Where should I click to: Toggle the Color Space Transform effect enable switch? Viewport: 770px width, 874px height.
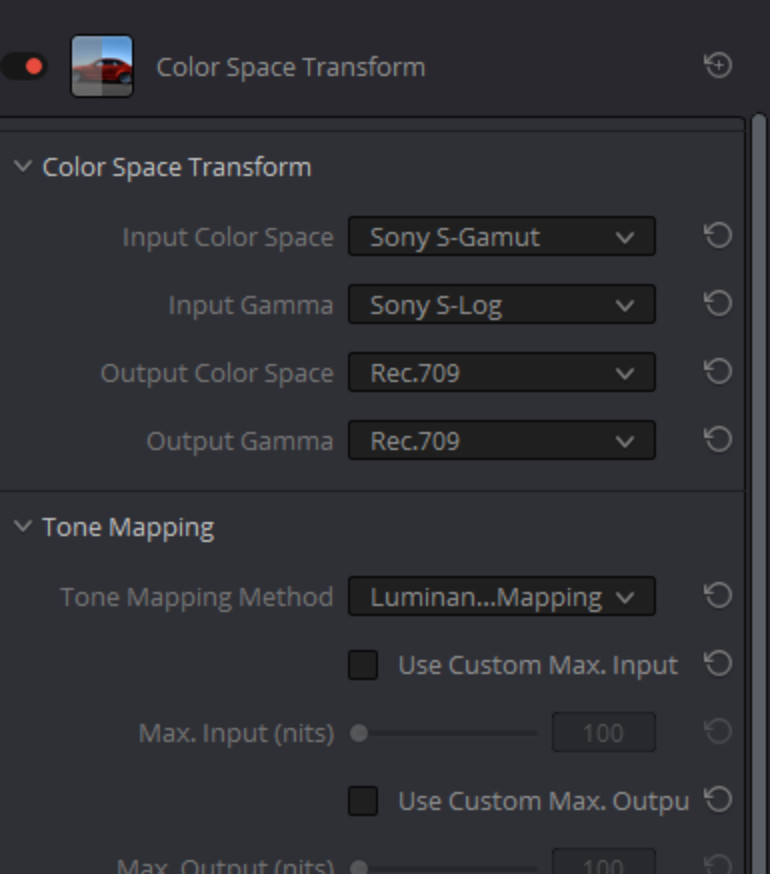25,66
